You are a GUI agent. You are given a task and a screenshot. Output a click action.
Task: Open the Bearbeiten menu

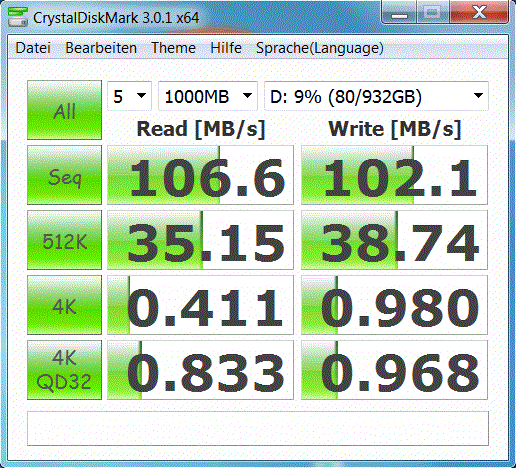click(101, 48)
